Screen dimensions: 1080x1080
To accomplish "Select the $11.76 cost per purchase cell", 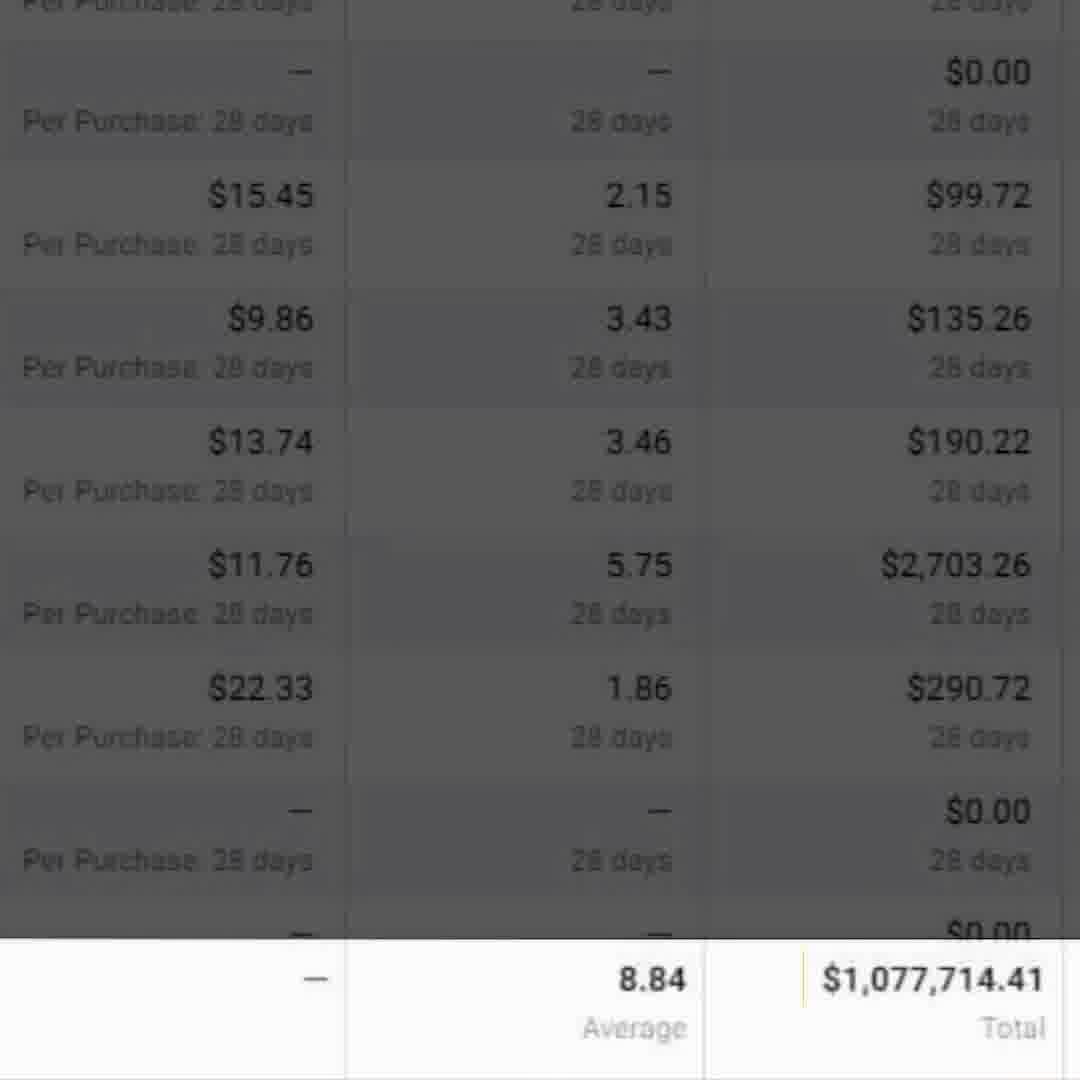I will [261, 564].
